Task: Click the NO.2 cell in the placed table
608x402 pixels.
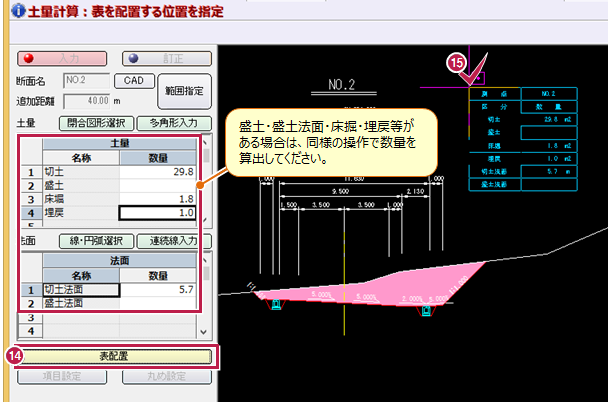Action: coord(549,94)
